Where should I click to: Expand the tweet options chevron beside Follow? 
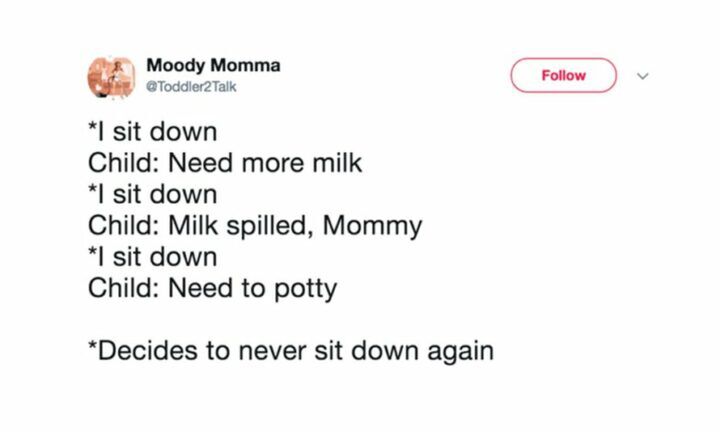click(643, 76)
